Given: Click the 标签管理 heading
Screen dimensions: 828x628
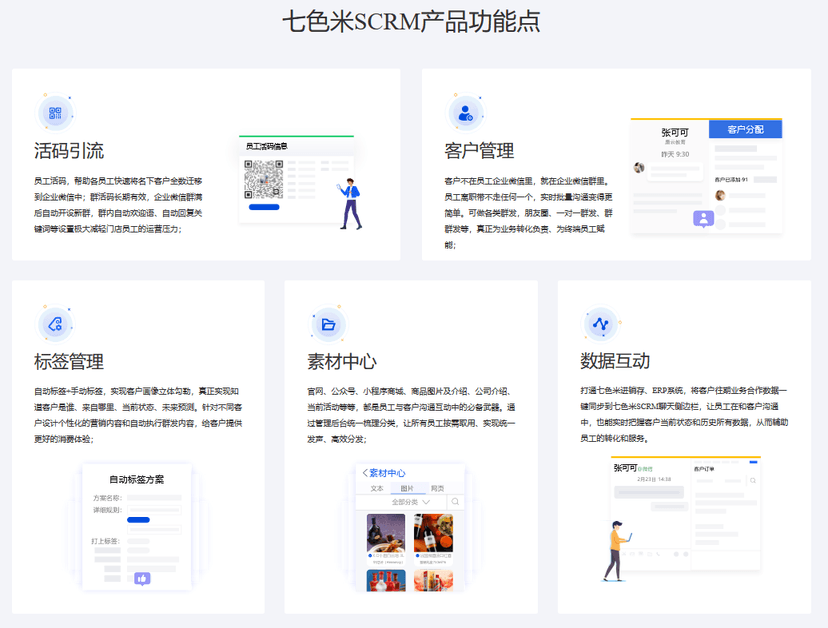Looking at the screenshot, I should pos(69,362).
